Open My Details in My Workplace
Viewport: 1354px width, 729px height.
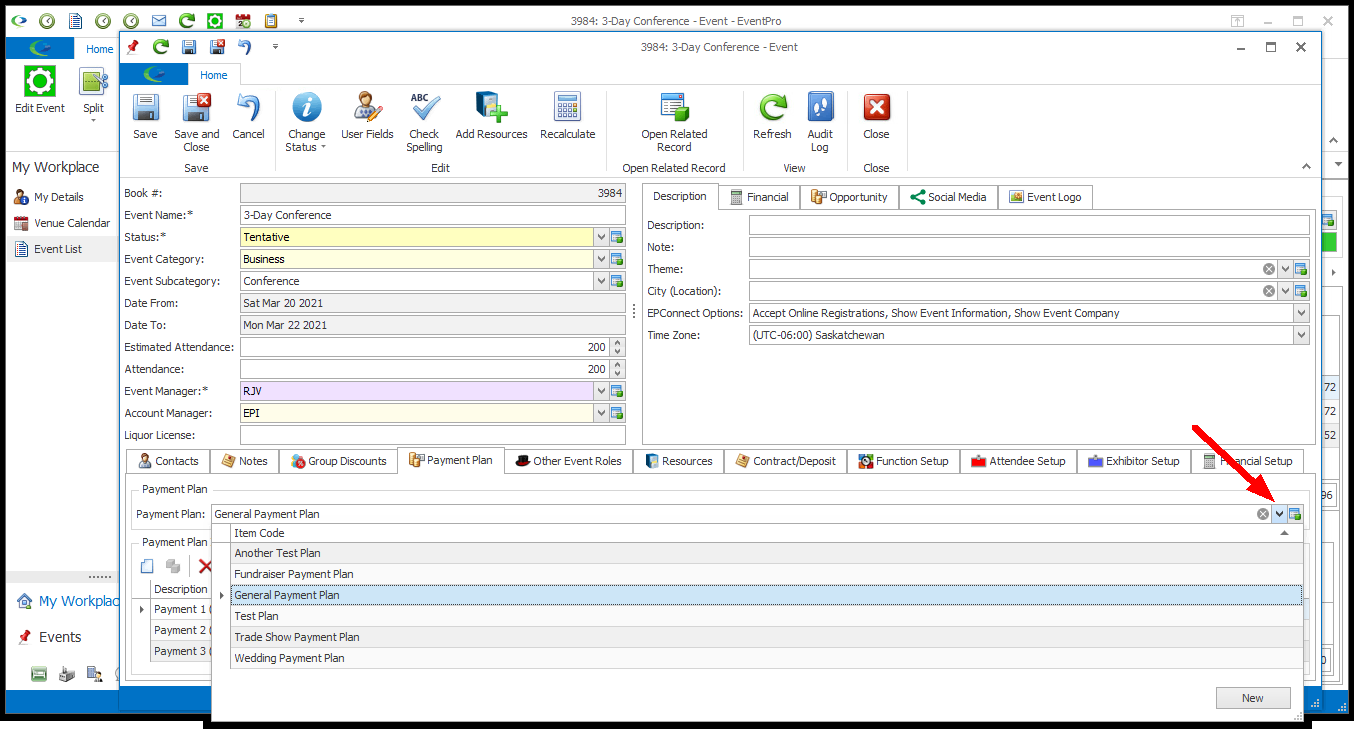(x=59, y=197)
